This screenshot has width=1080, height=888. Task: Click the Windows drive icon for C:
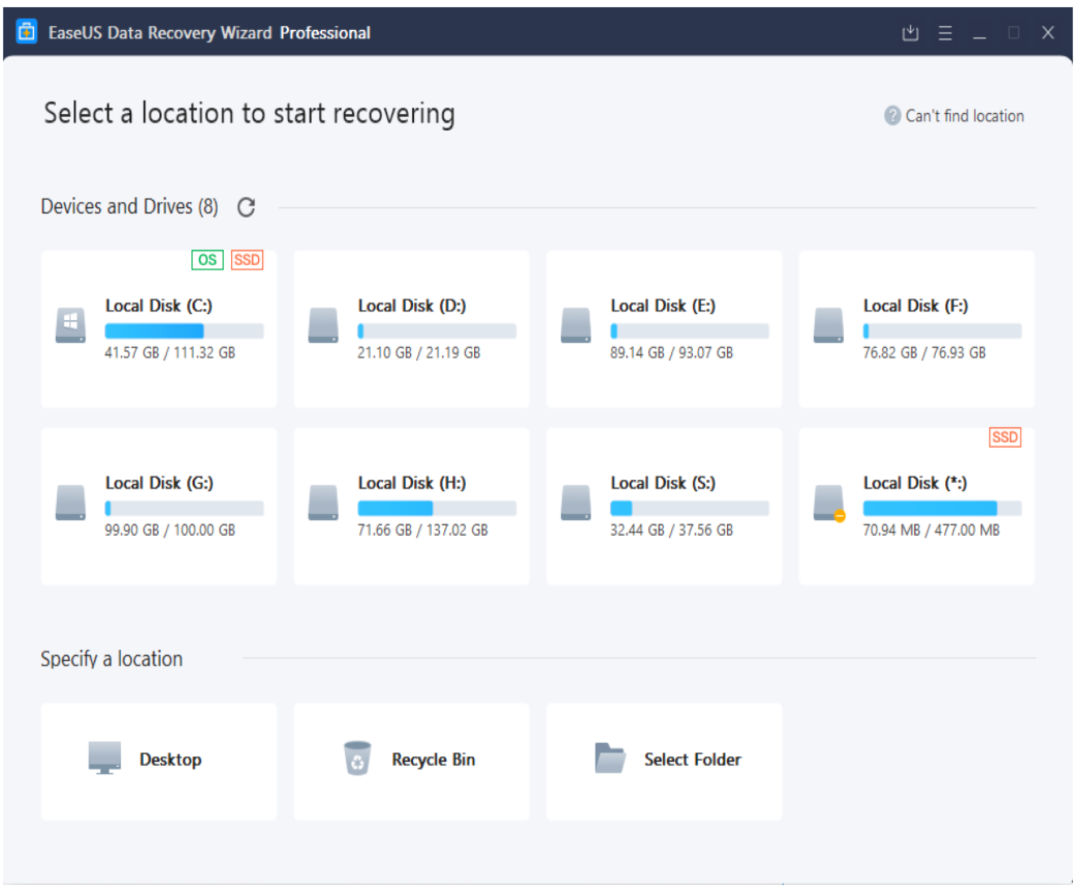(70, 326)
